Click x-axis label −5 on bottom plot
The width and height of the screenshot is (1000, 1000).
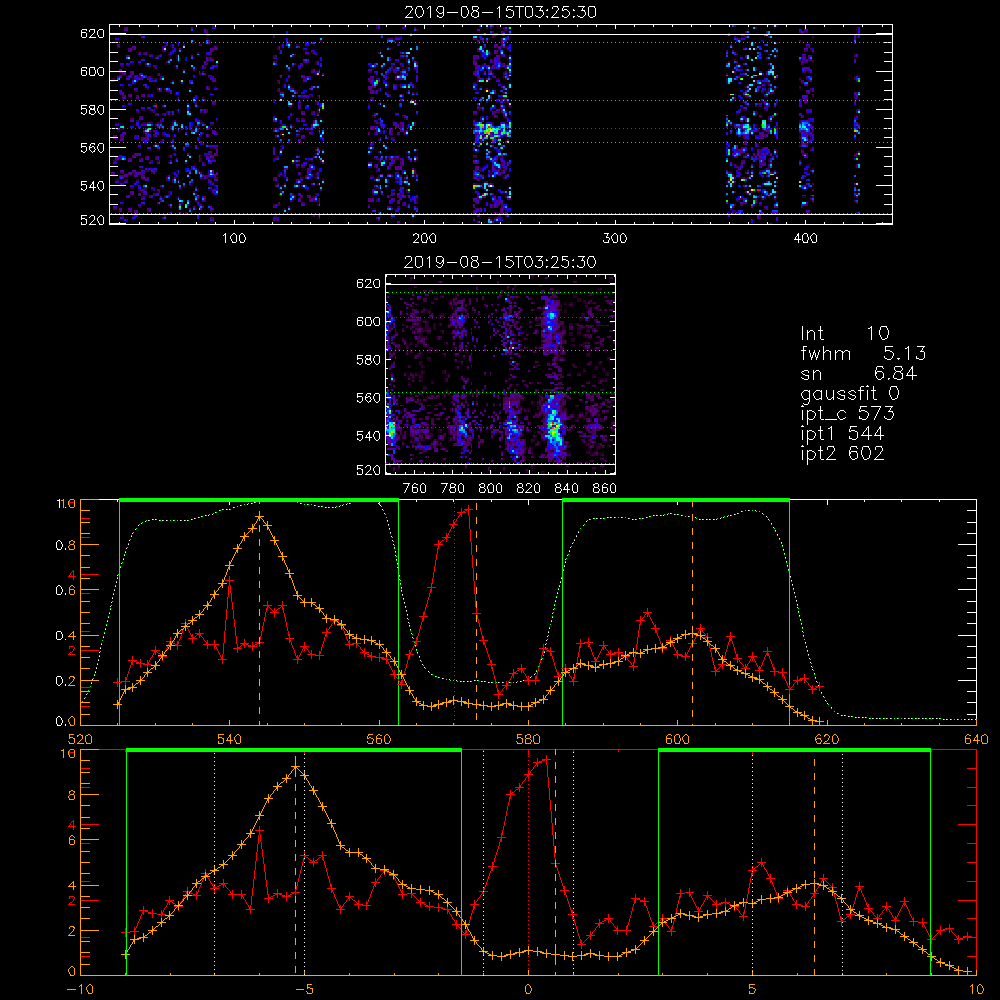(x=304, y=990)
